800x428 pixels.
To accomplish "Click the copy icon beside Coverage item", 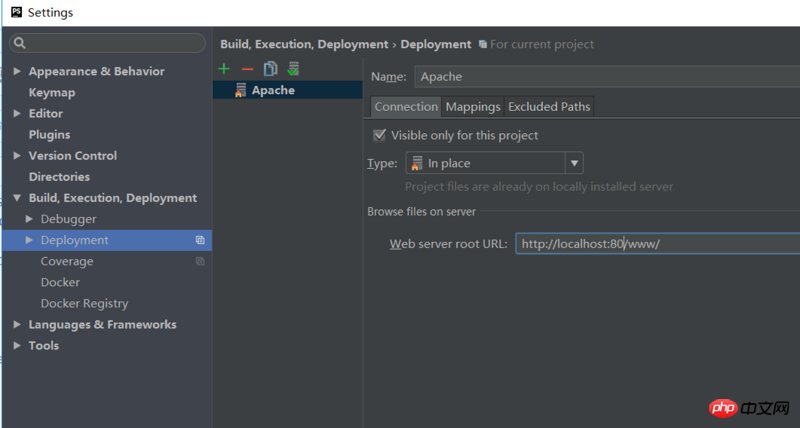I will (200, 261).
